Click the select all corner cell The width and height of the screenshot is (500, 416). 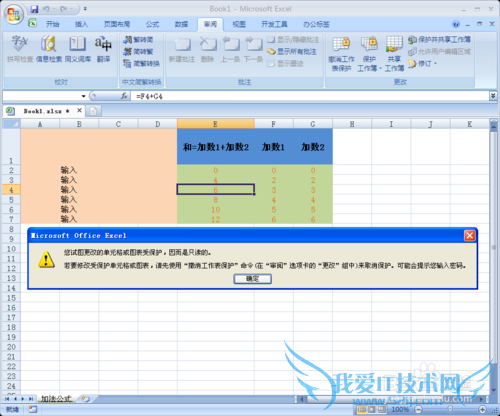[12, 124]
